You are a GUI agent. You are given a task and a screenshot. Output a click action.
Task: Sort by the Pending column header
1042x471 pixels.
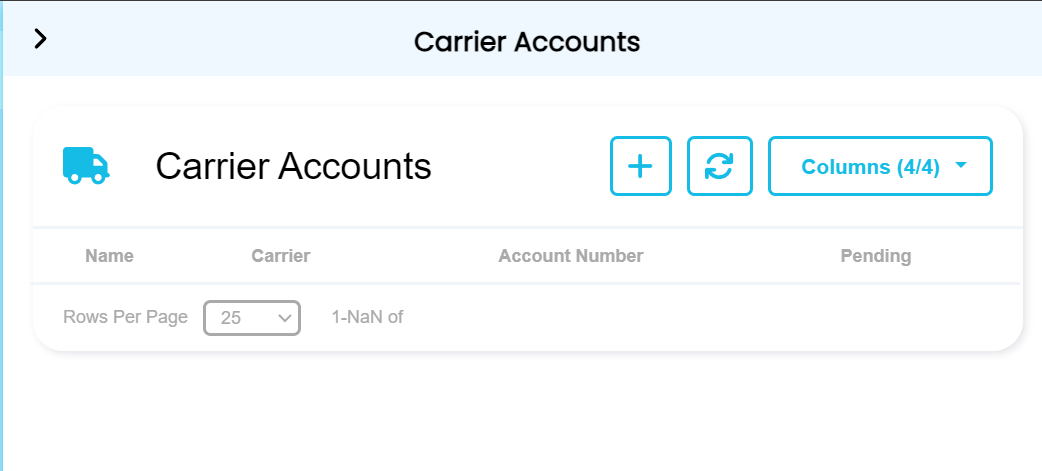pyautogui.click(x=876, y=256)
